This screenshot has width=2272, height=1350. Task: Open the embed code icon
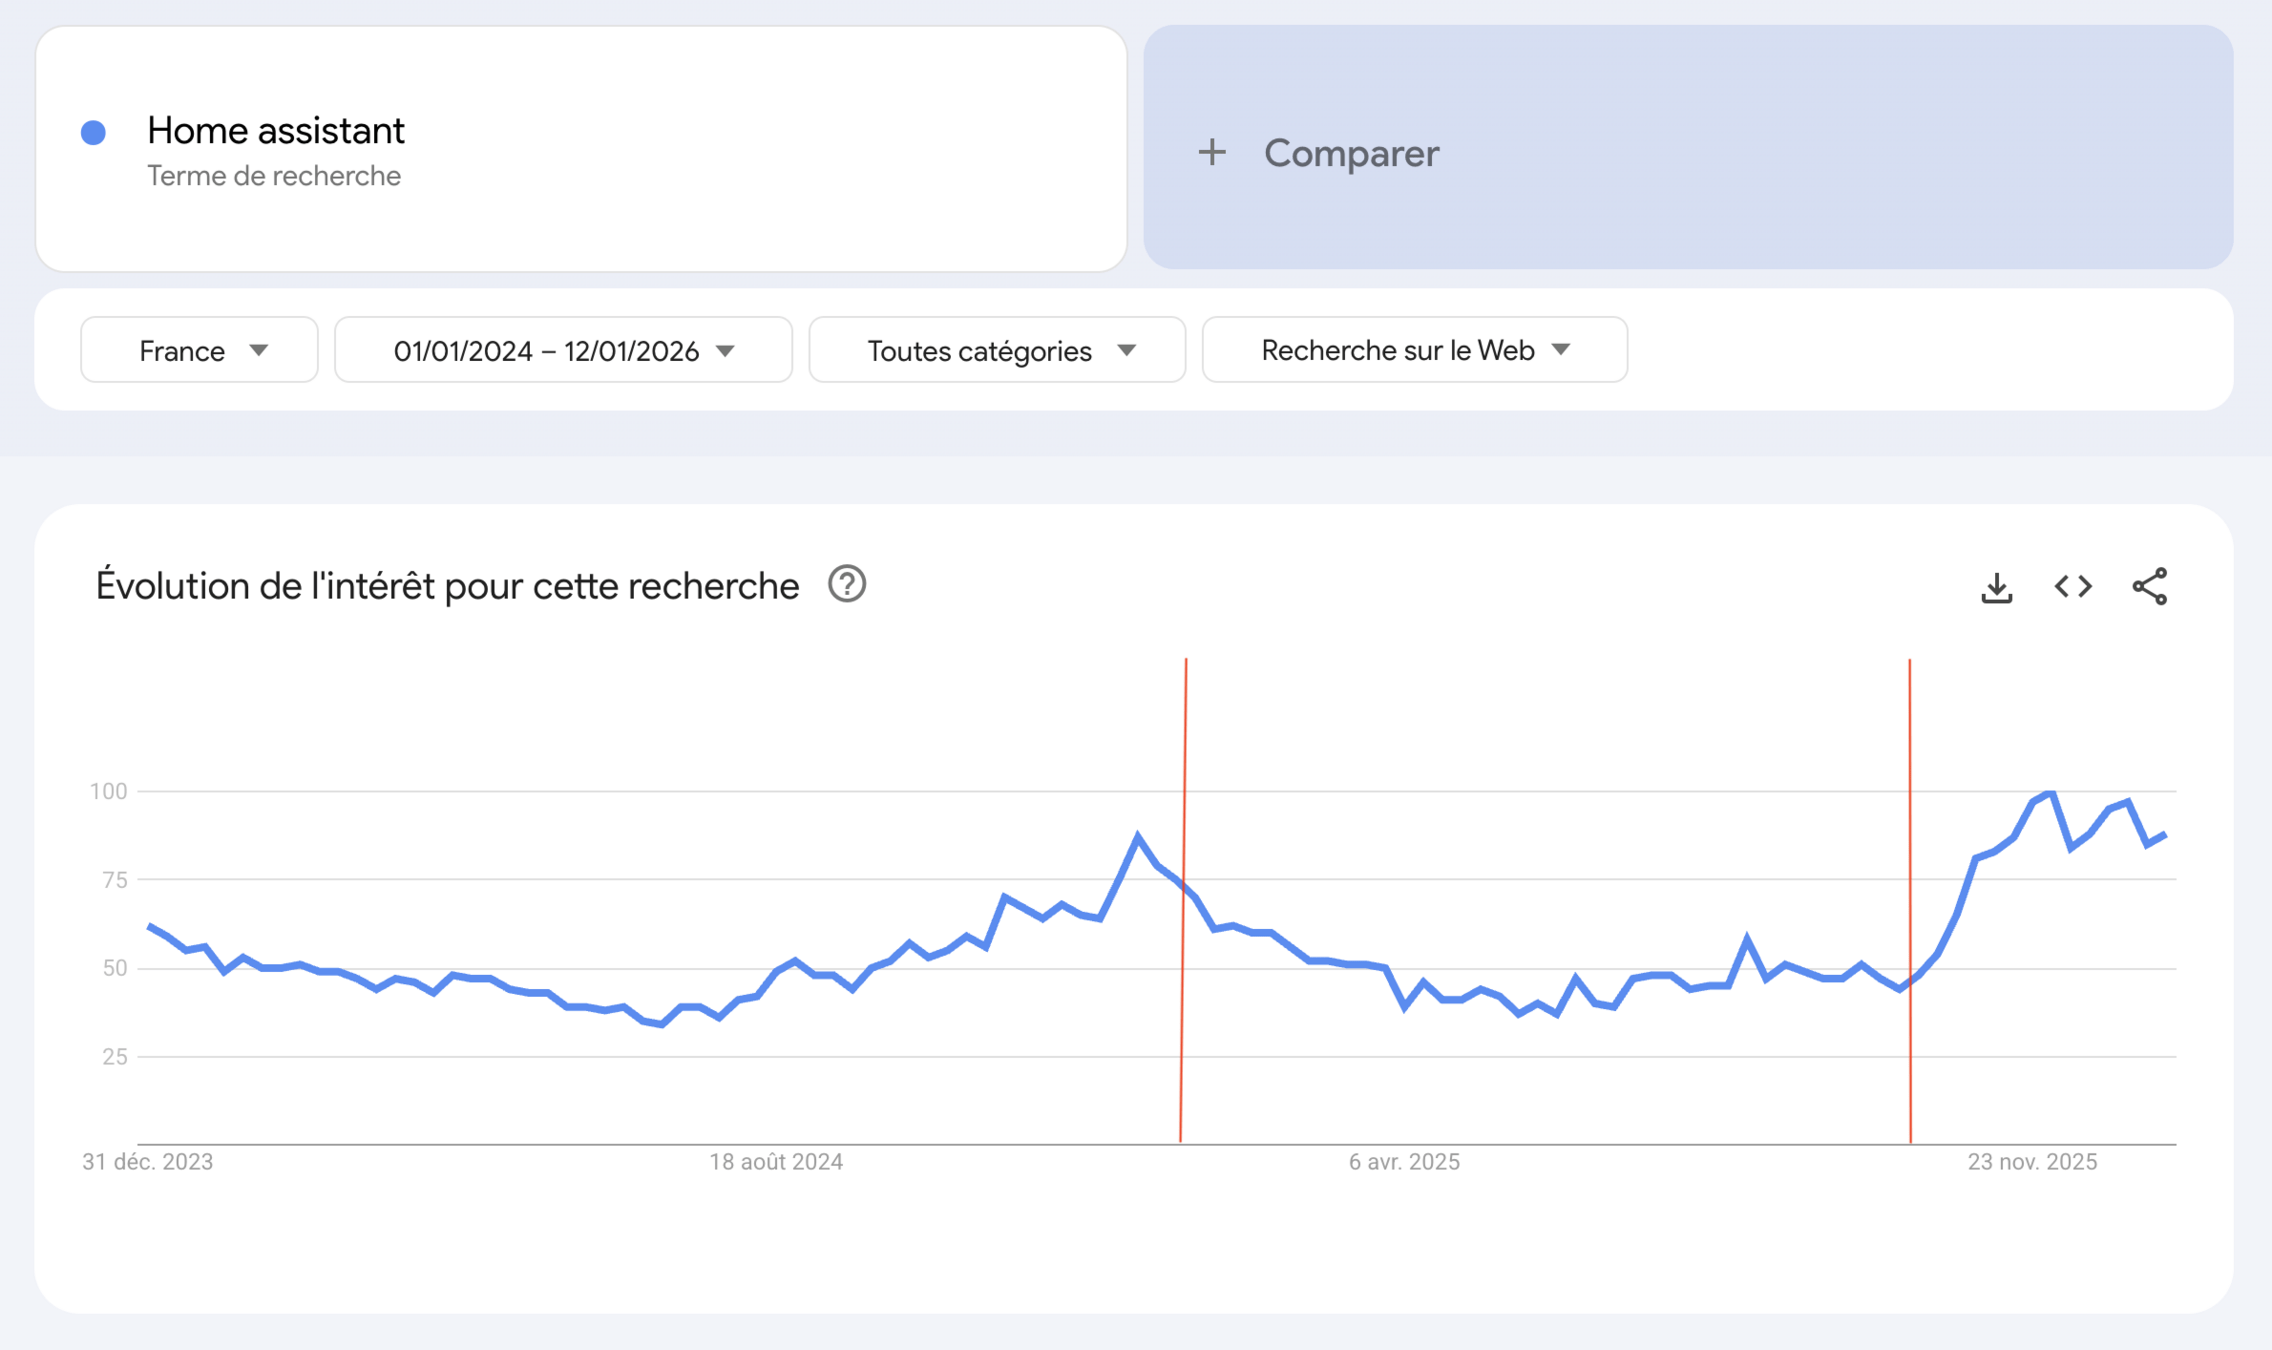(2073, 587)
